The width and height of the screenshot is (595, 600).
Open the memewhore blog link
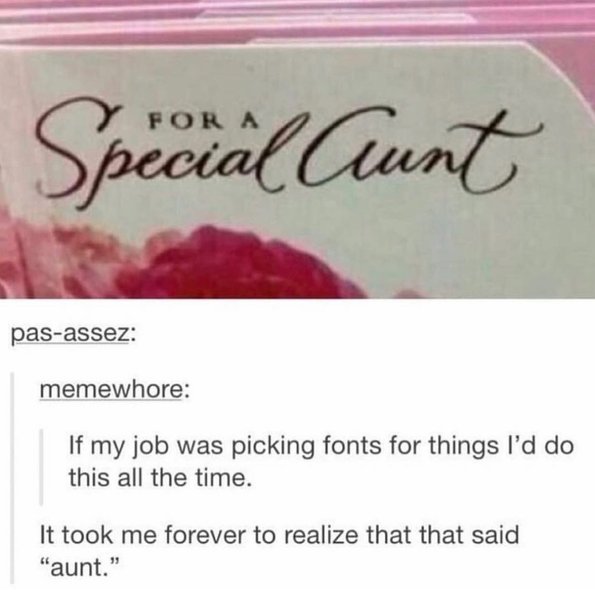pyautogui.click(x=111, y=389)
